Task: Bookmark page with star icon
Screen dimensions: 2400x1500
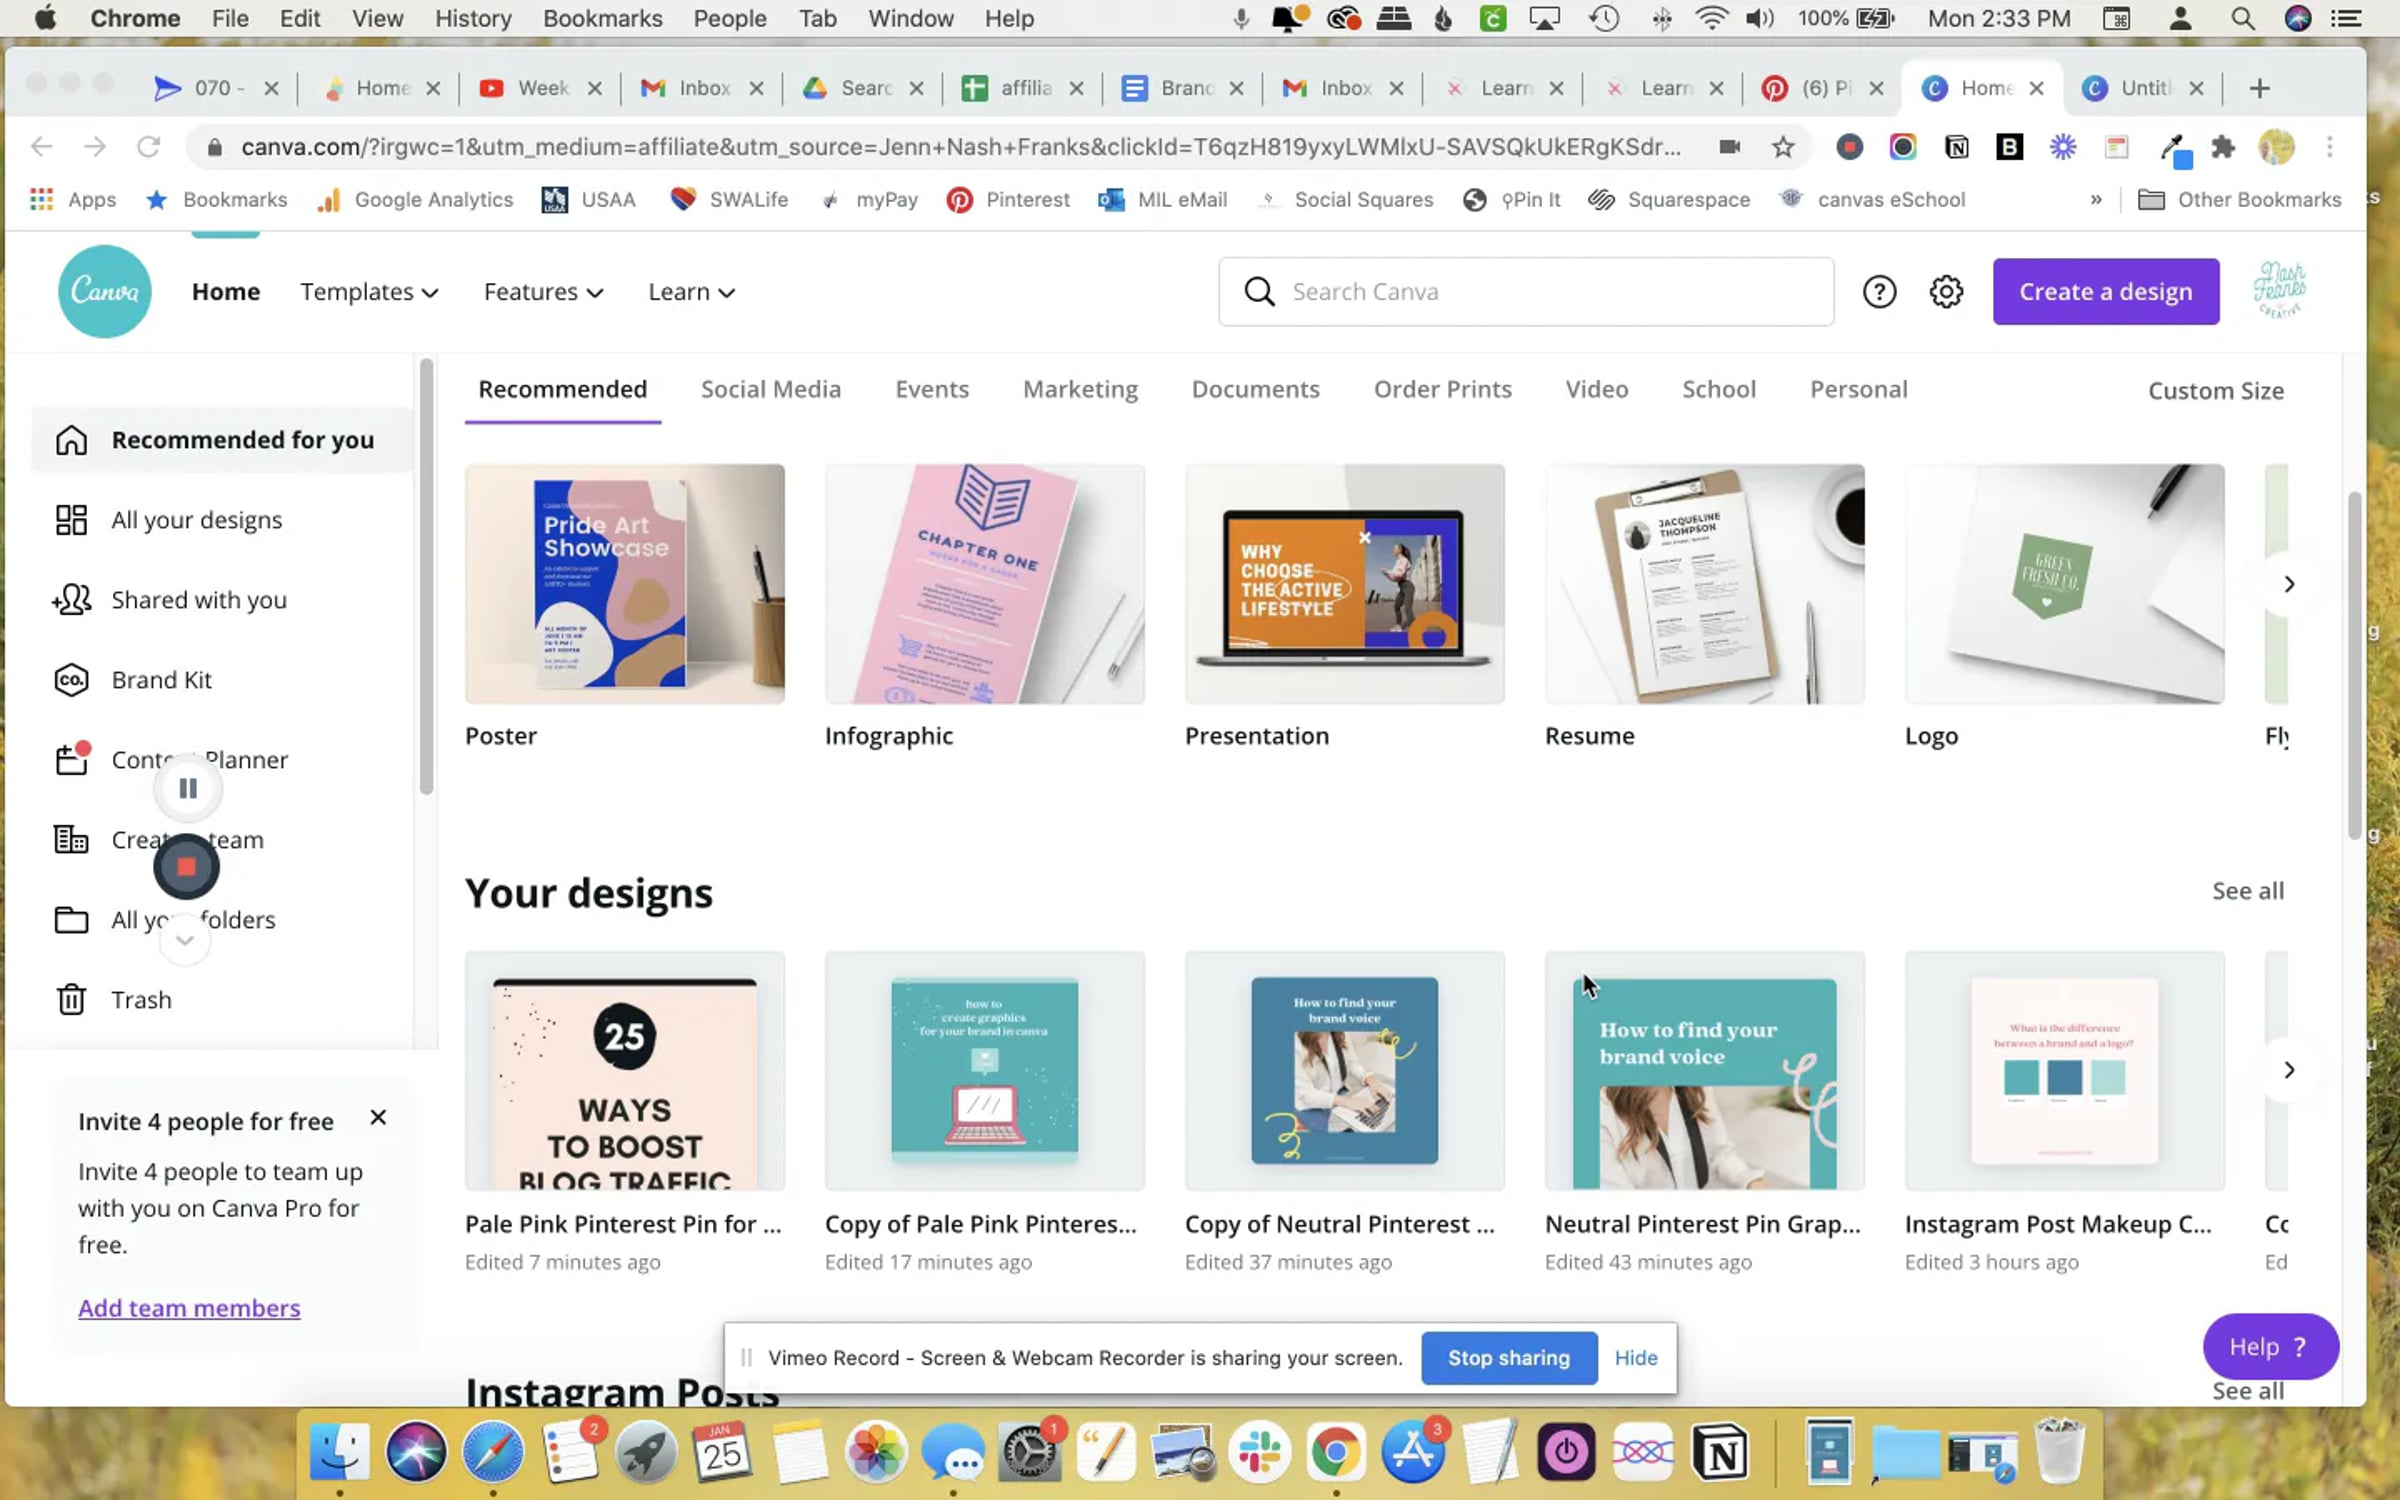Action: pos(1782,147)
